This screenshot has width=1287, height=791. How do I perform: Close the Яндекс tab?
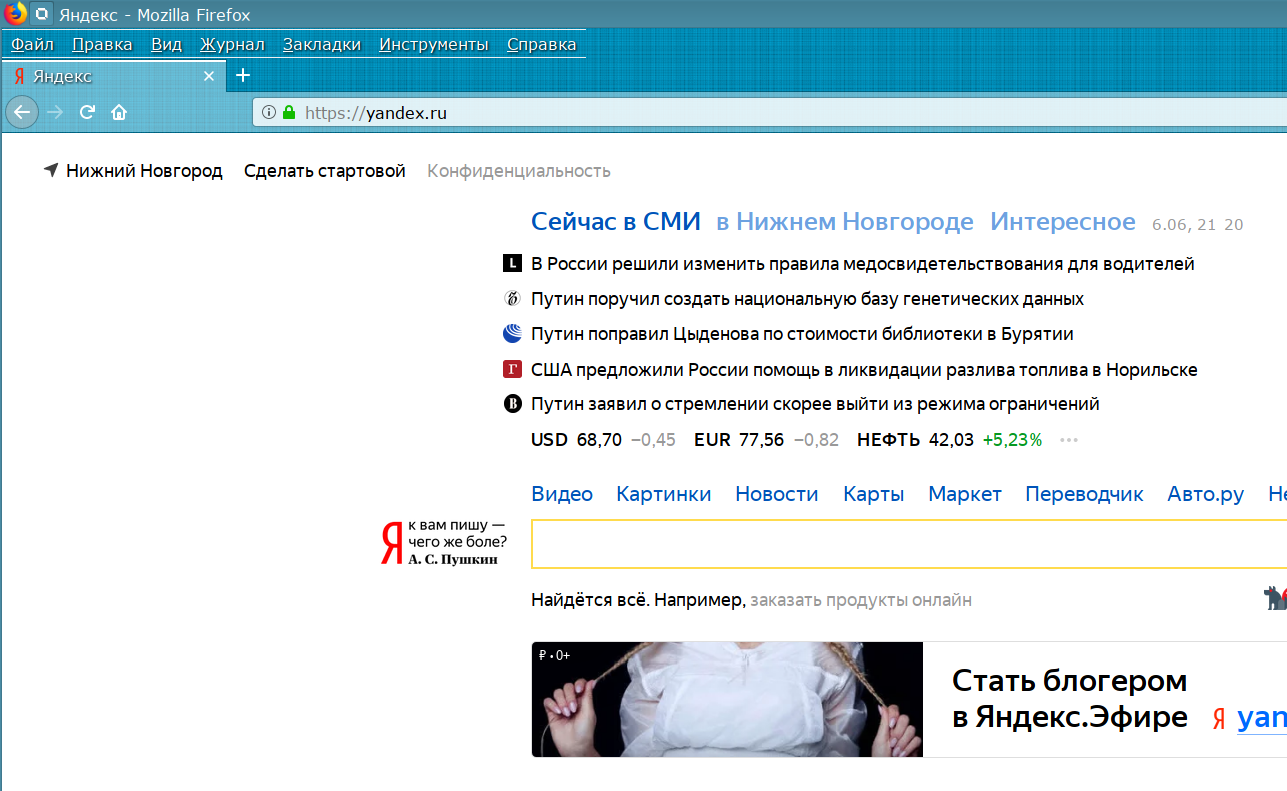[208, 76]
